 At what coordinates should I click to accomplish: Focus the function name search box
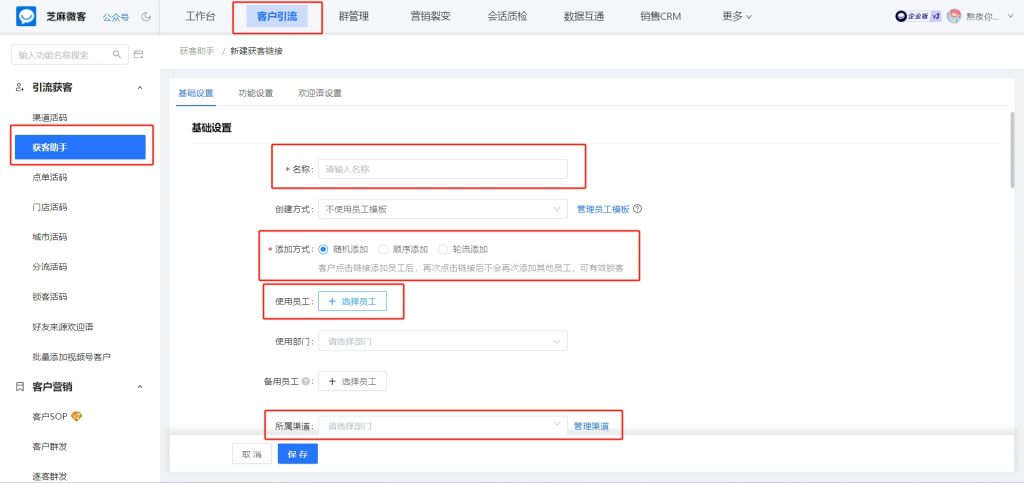(x=69, y=55)
